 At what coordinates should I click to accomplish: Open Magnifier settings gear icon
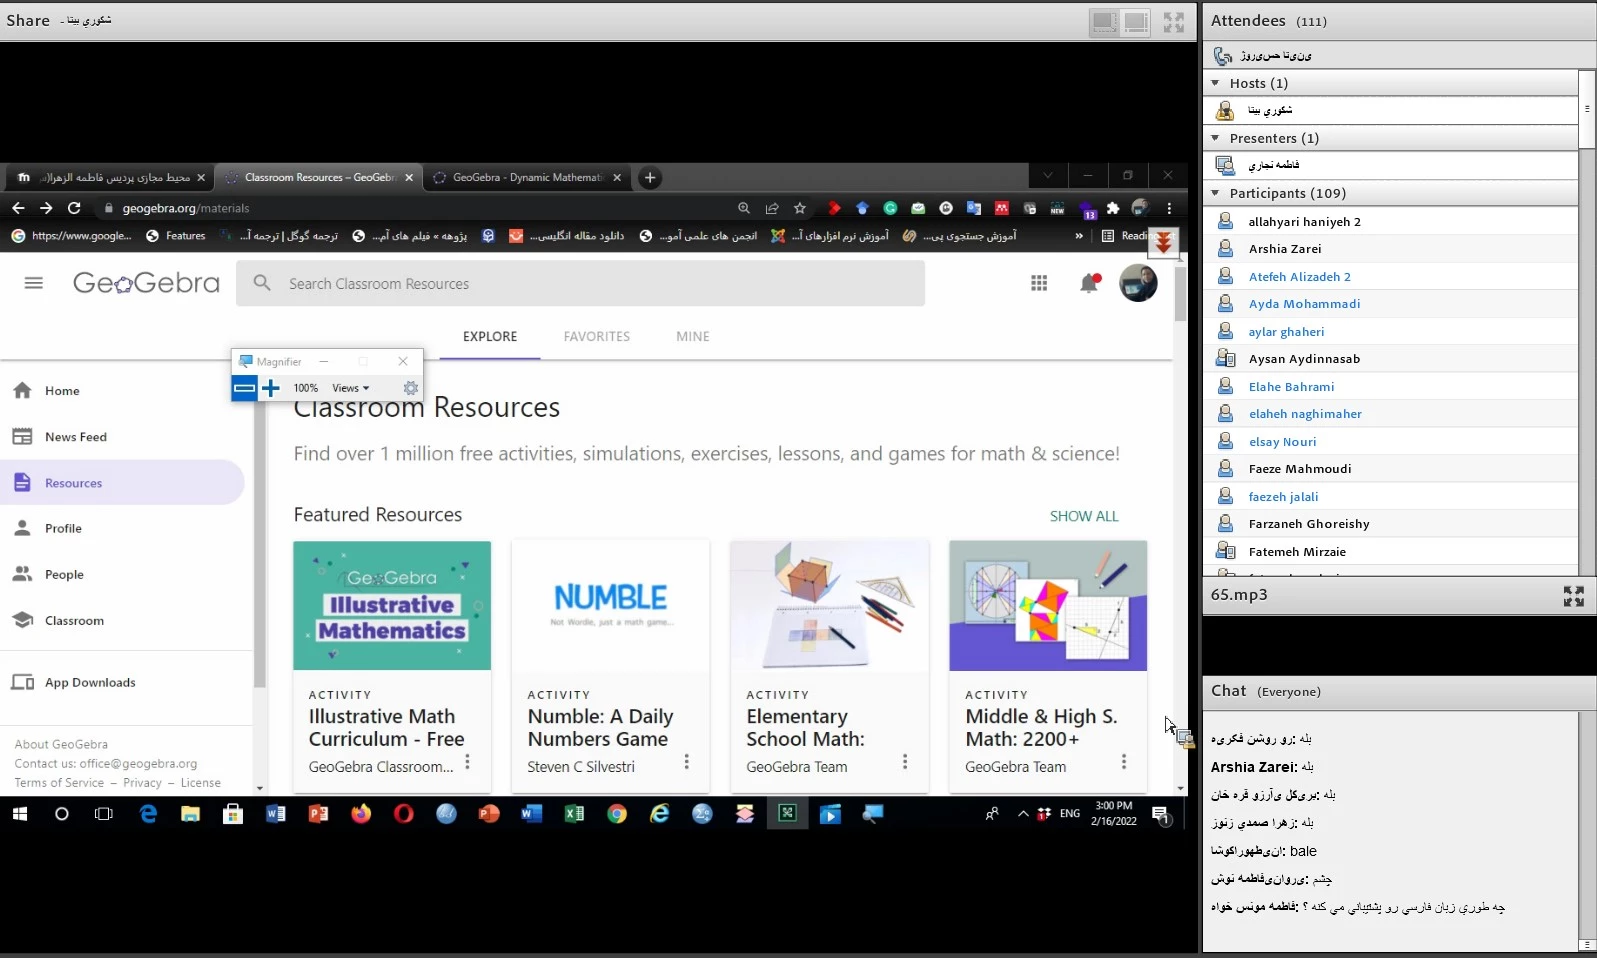coord(410,388)
